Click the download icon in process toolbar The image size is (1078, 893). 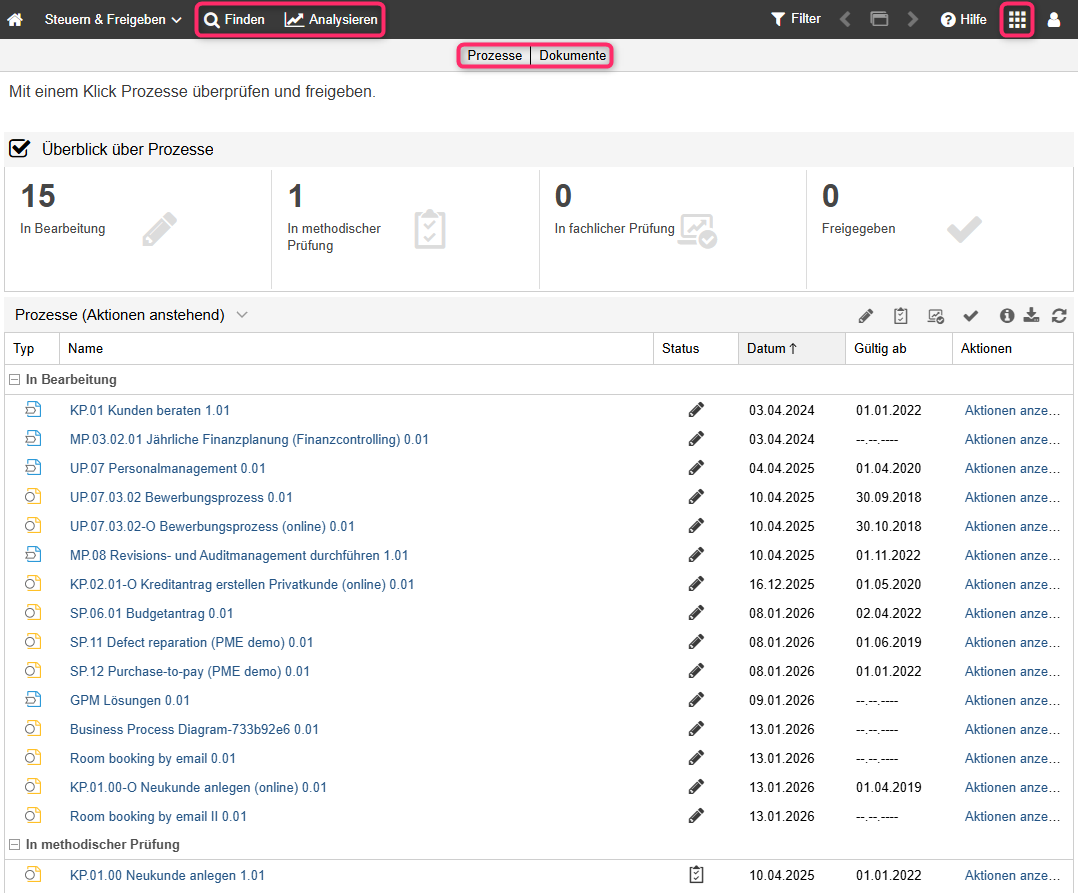(x=1033, y=316)
